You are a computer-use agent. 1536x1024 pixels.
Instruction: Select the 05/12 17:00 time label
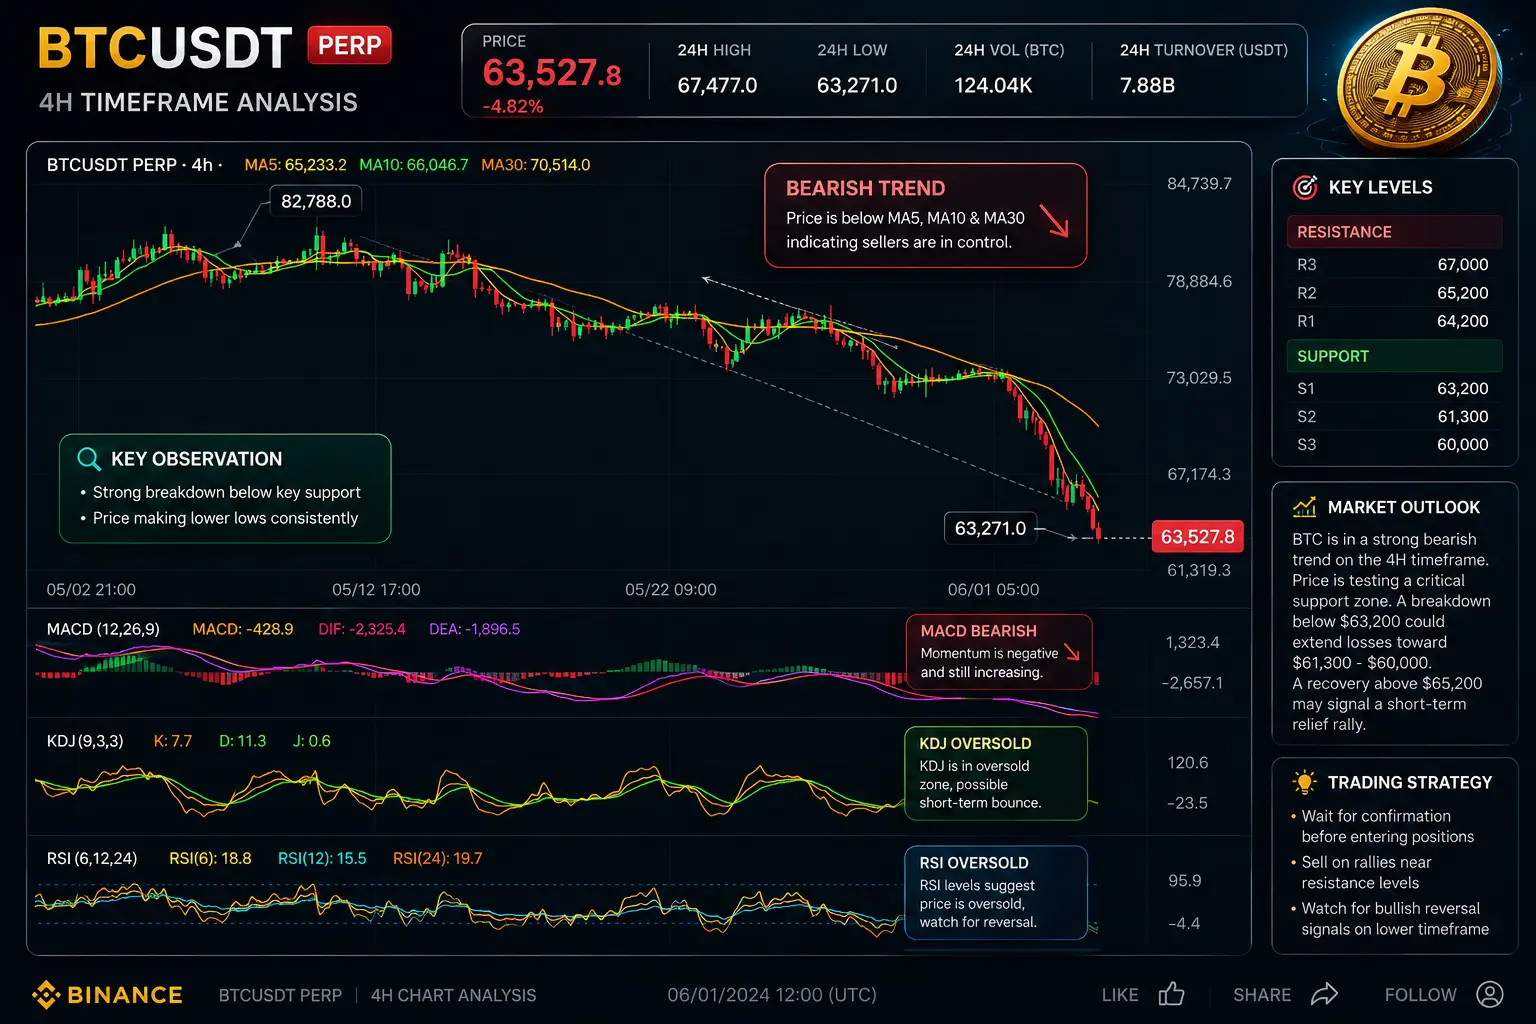pos(376,590)
